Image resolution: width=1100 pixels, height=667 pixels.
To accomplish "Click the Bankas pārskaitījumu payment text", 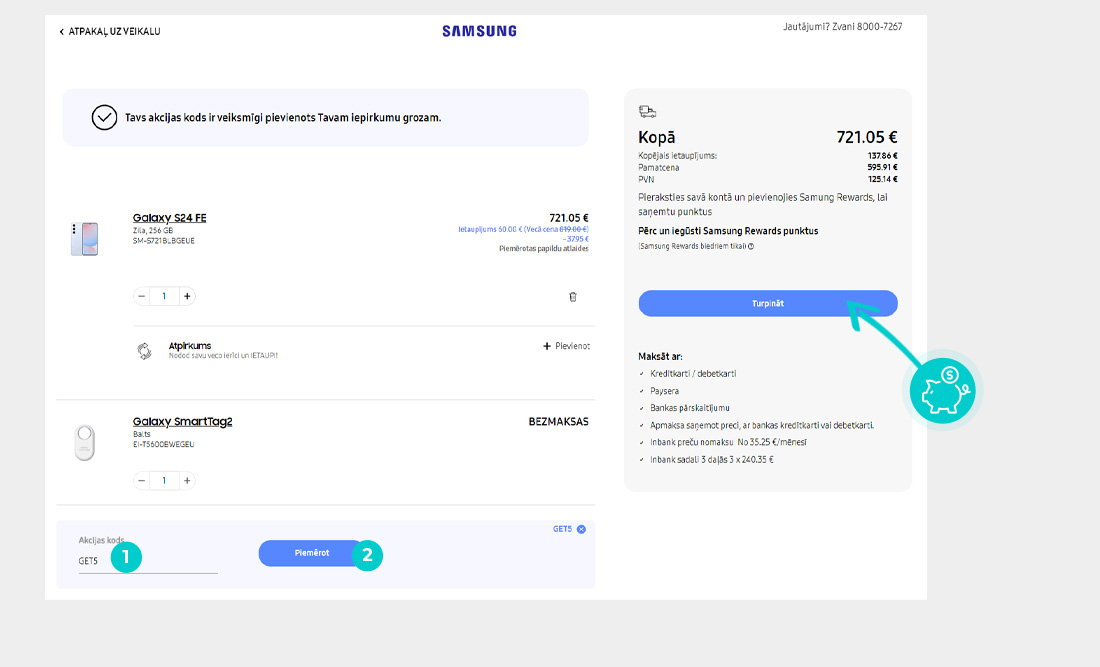I will [690, 408].
